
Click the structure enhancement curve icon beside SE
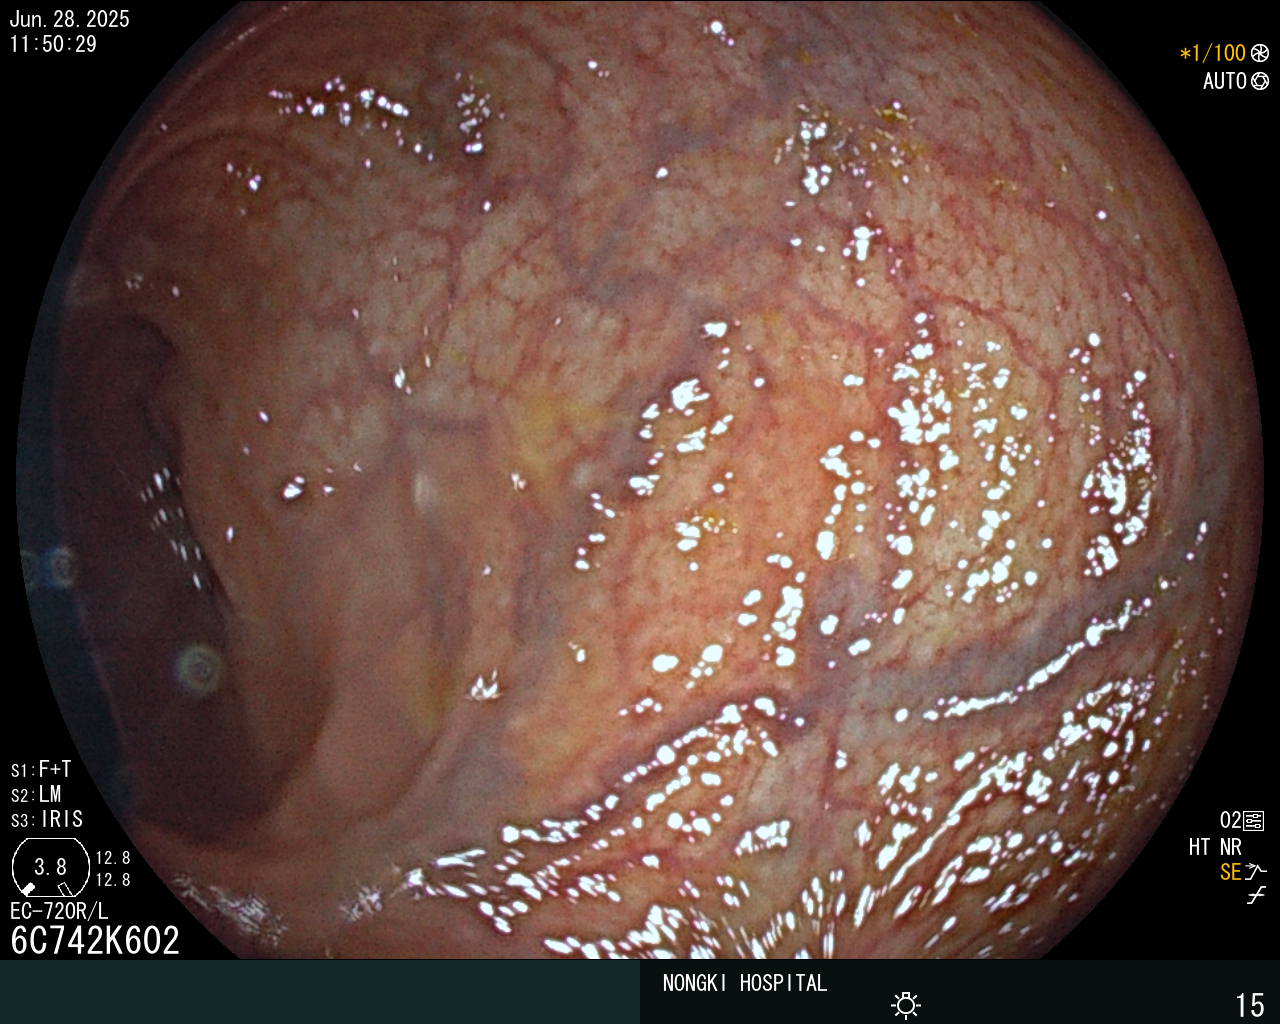(x=1256, y=872)
